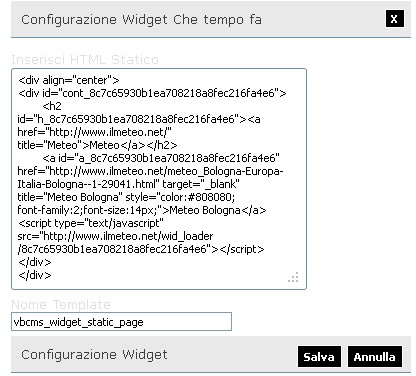Click the Salva button
The image size is (416, 376).
[319, 356]
